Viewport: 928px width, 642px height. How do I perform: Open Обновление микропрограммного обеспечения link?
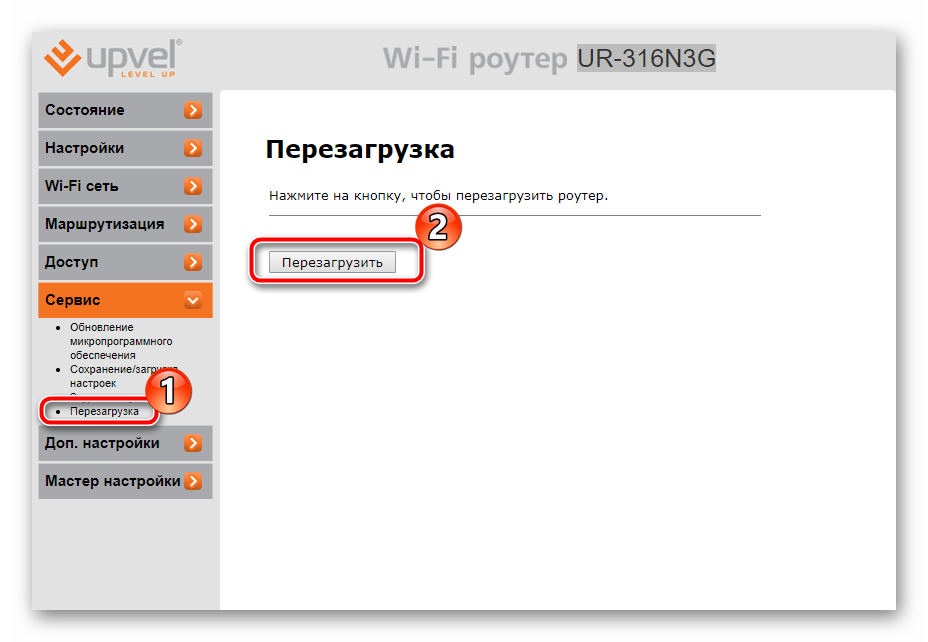click(x=121, y=341)
